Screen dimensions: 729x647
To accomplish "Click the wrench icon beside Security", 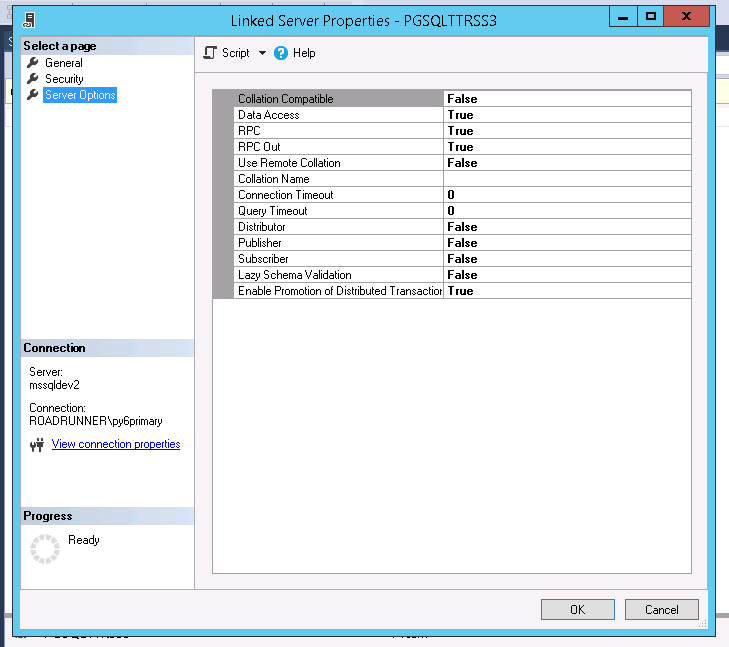I will (32, 79).
